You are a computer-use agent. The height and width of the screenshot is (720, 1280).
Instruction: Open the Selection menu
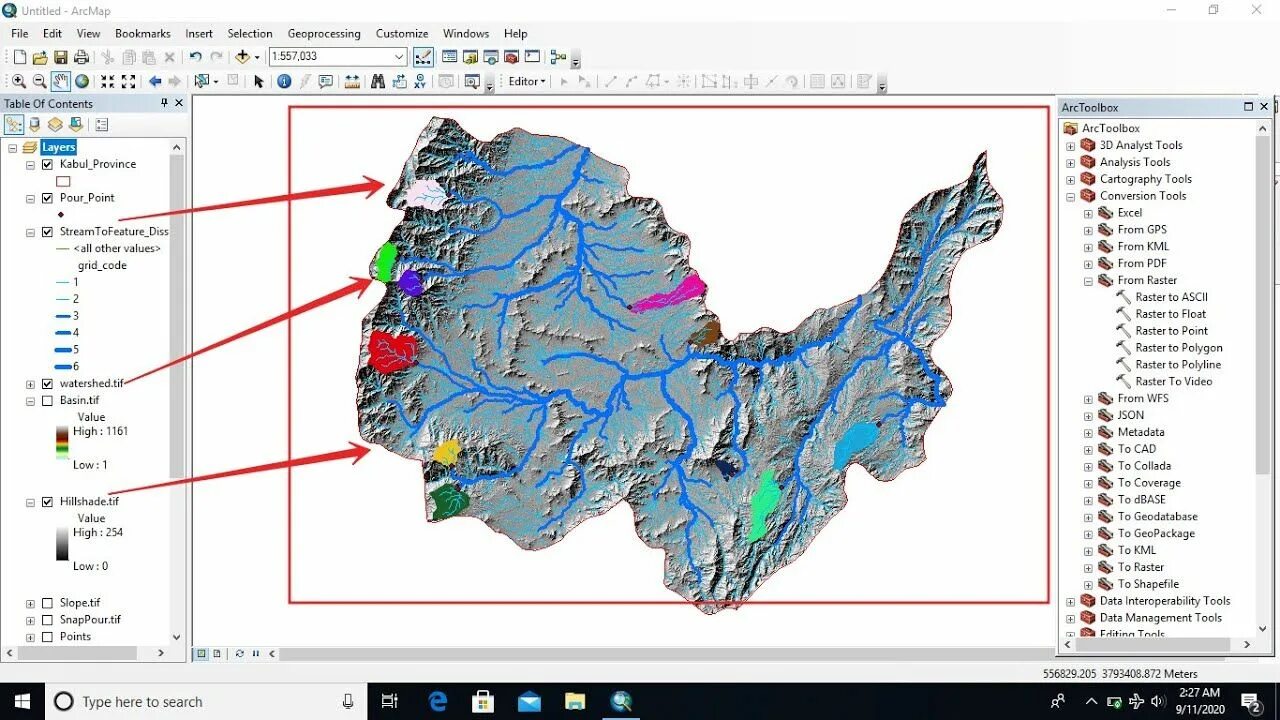[x=250, y=34]
